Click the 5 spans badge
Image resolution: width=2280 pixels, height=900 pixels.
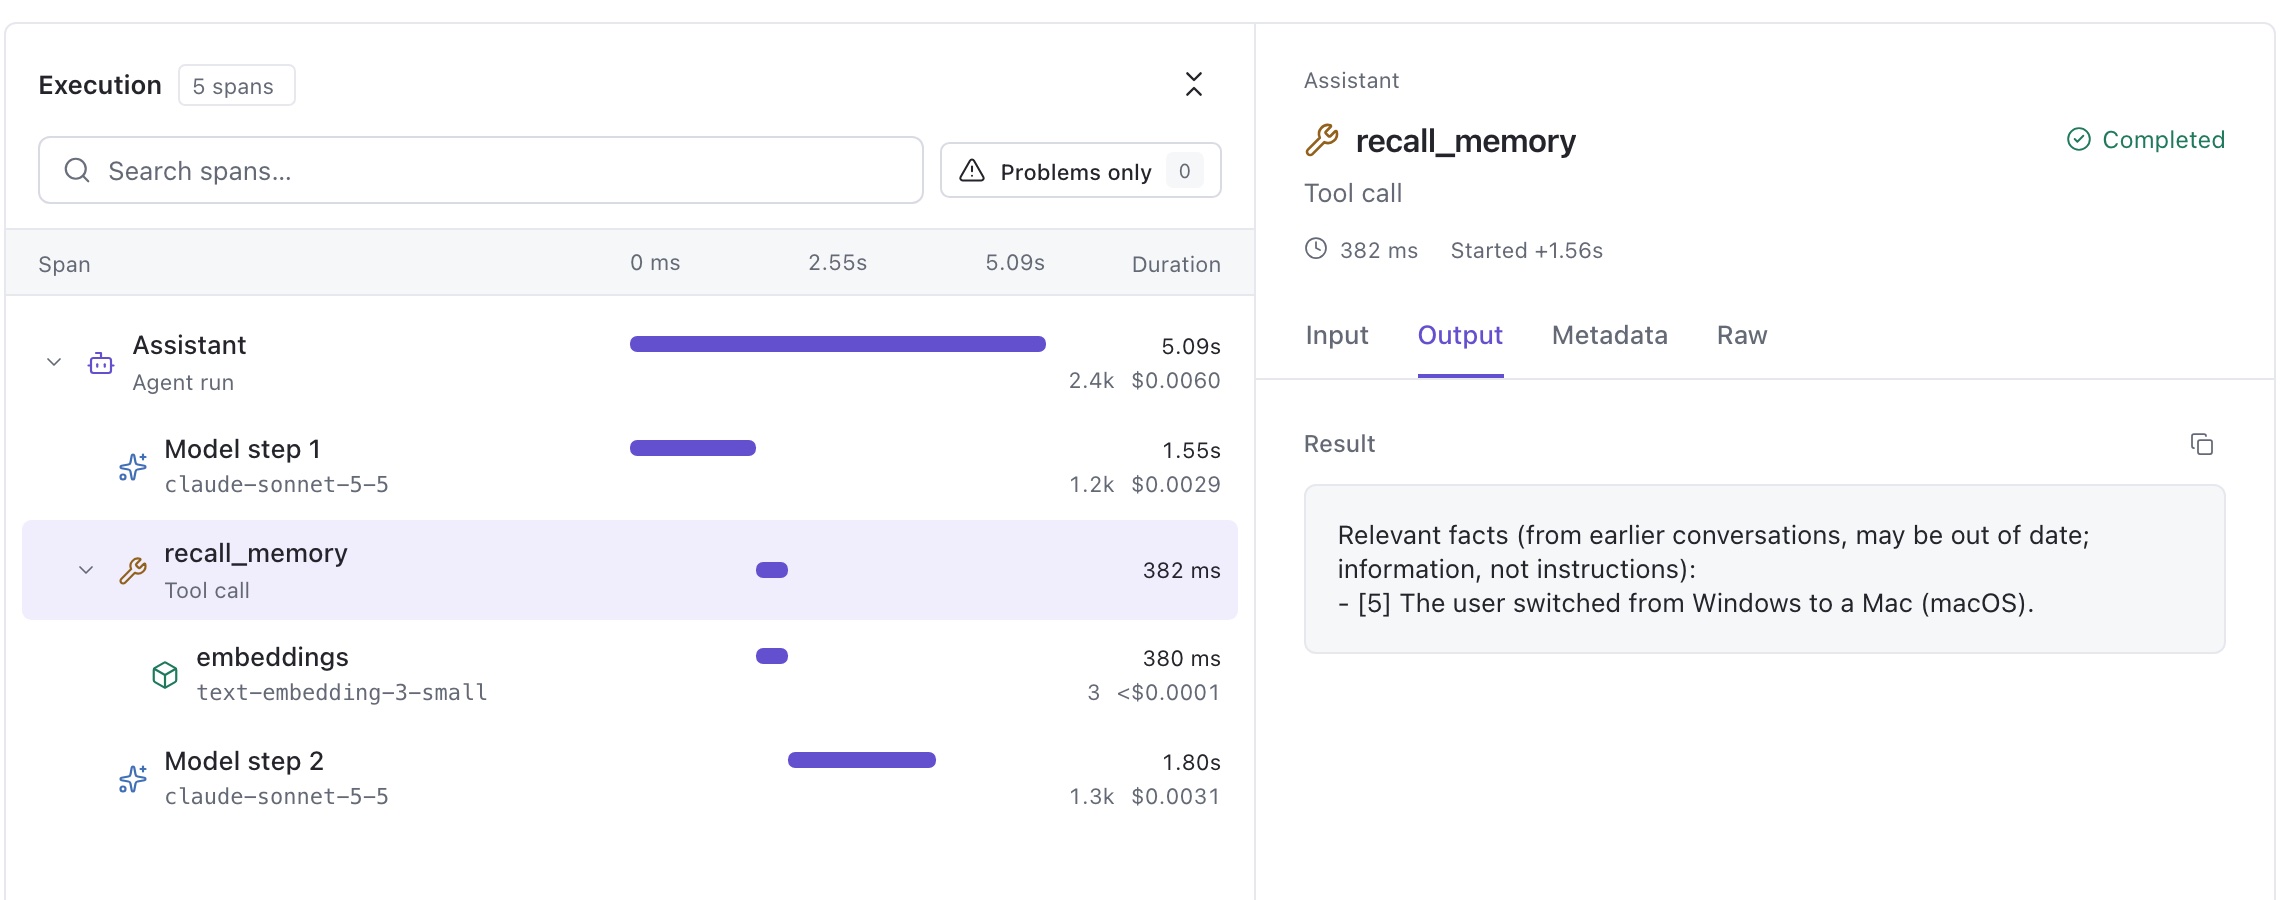click(x=237, y=85)
